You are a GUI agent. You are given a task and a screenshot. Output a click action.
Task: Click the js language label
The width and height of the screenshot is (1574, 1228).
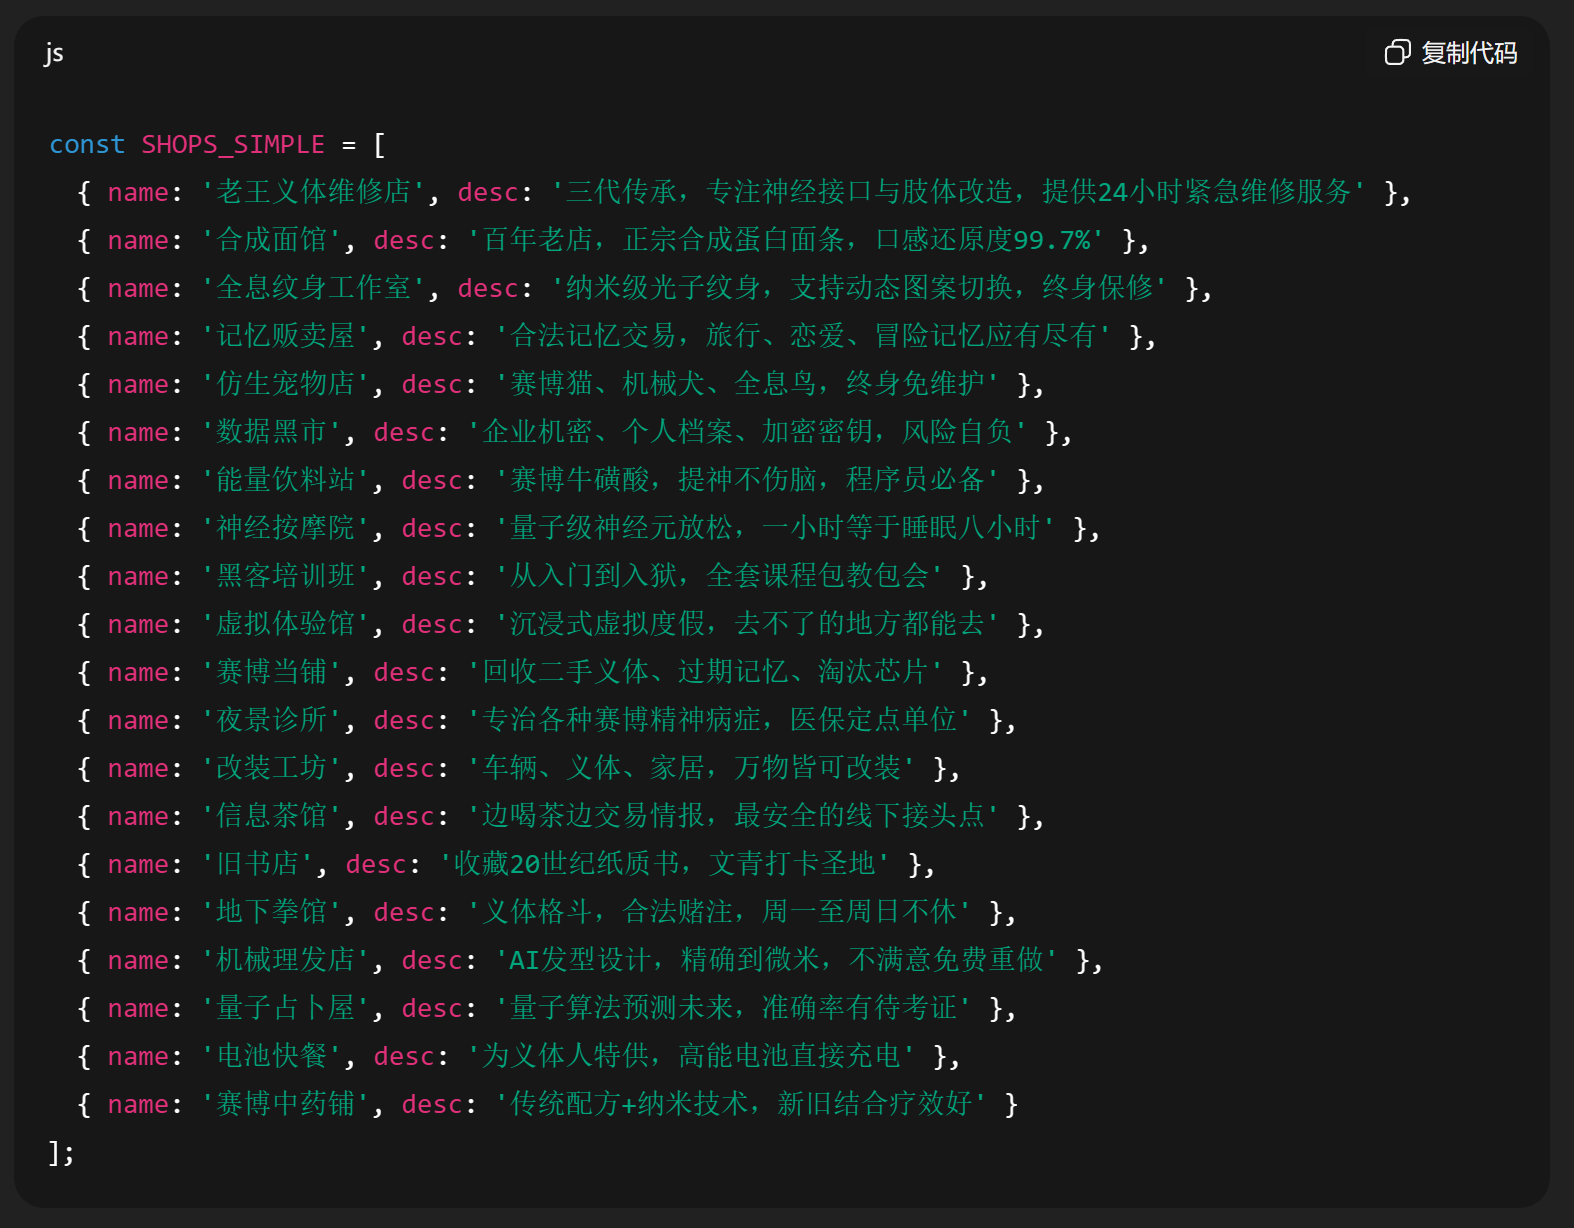point(54,53)
